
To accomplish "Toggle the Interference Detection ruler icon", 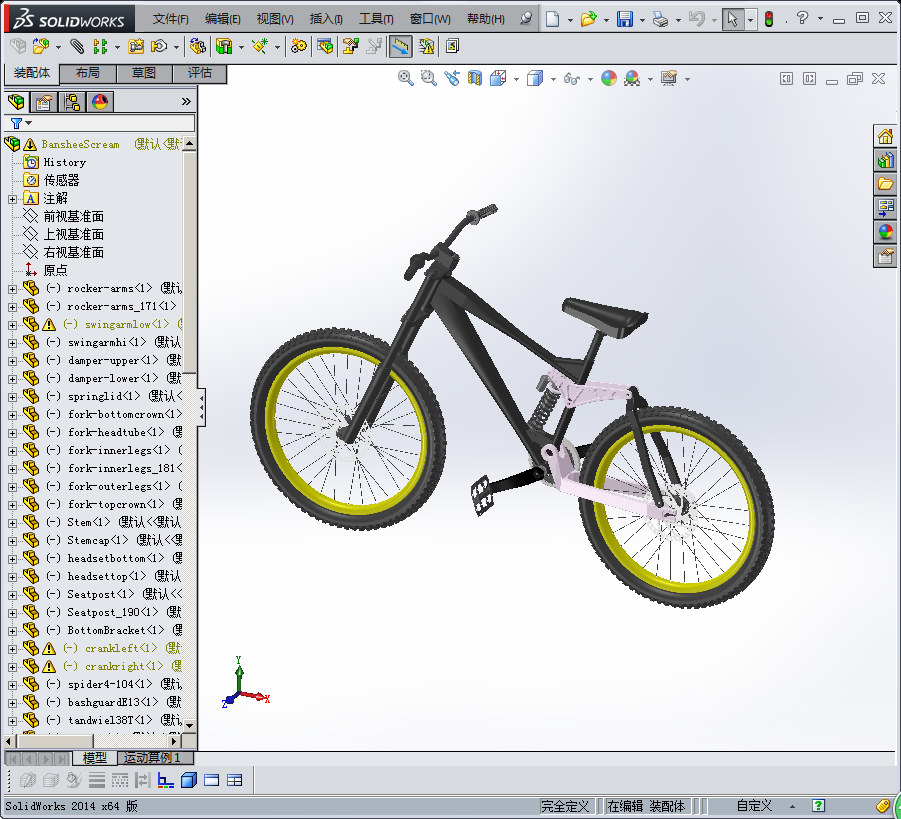I will coord(401,46).
